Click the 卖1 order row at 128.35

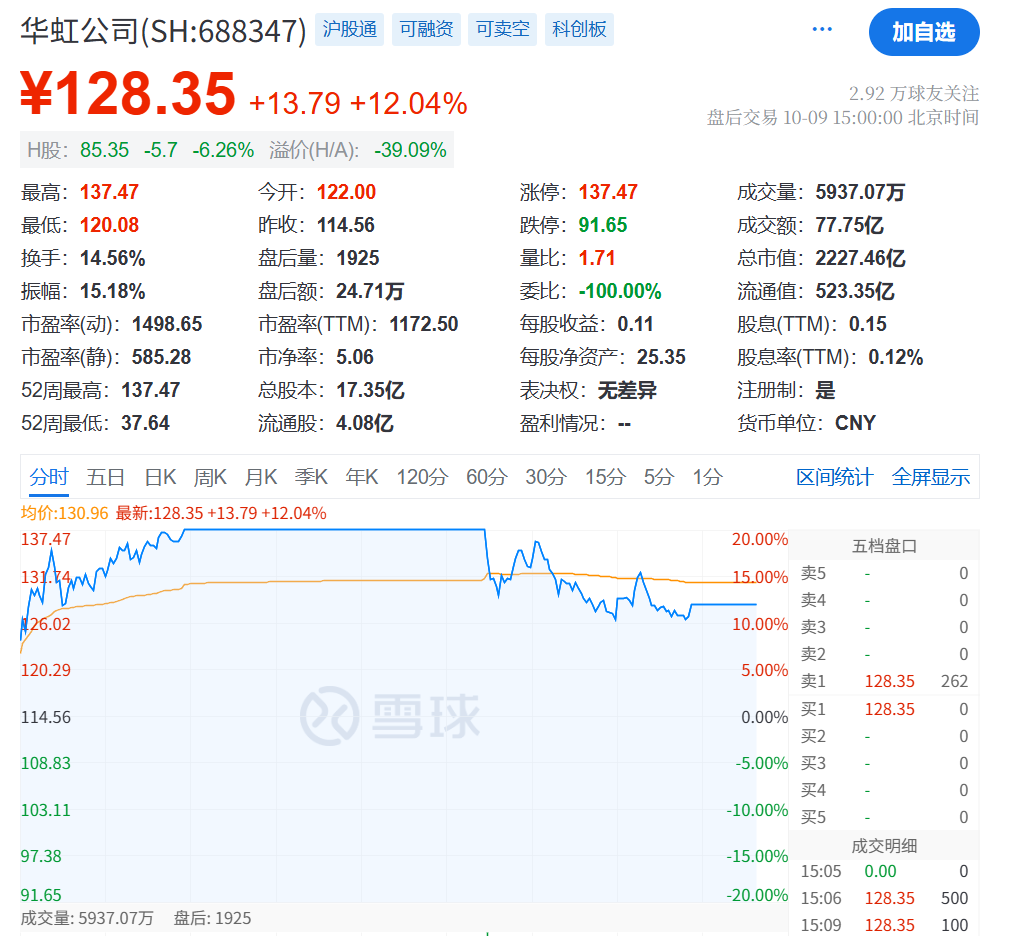tap(884, 682)
